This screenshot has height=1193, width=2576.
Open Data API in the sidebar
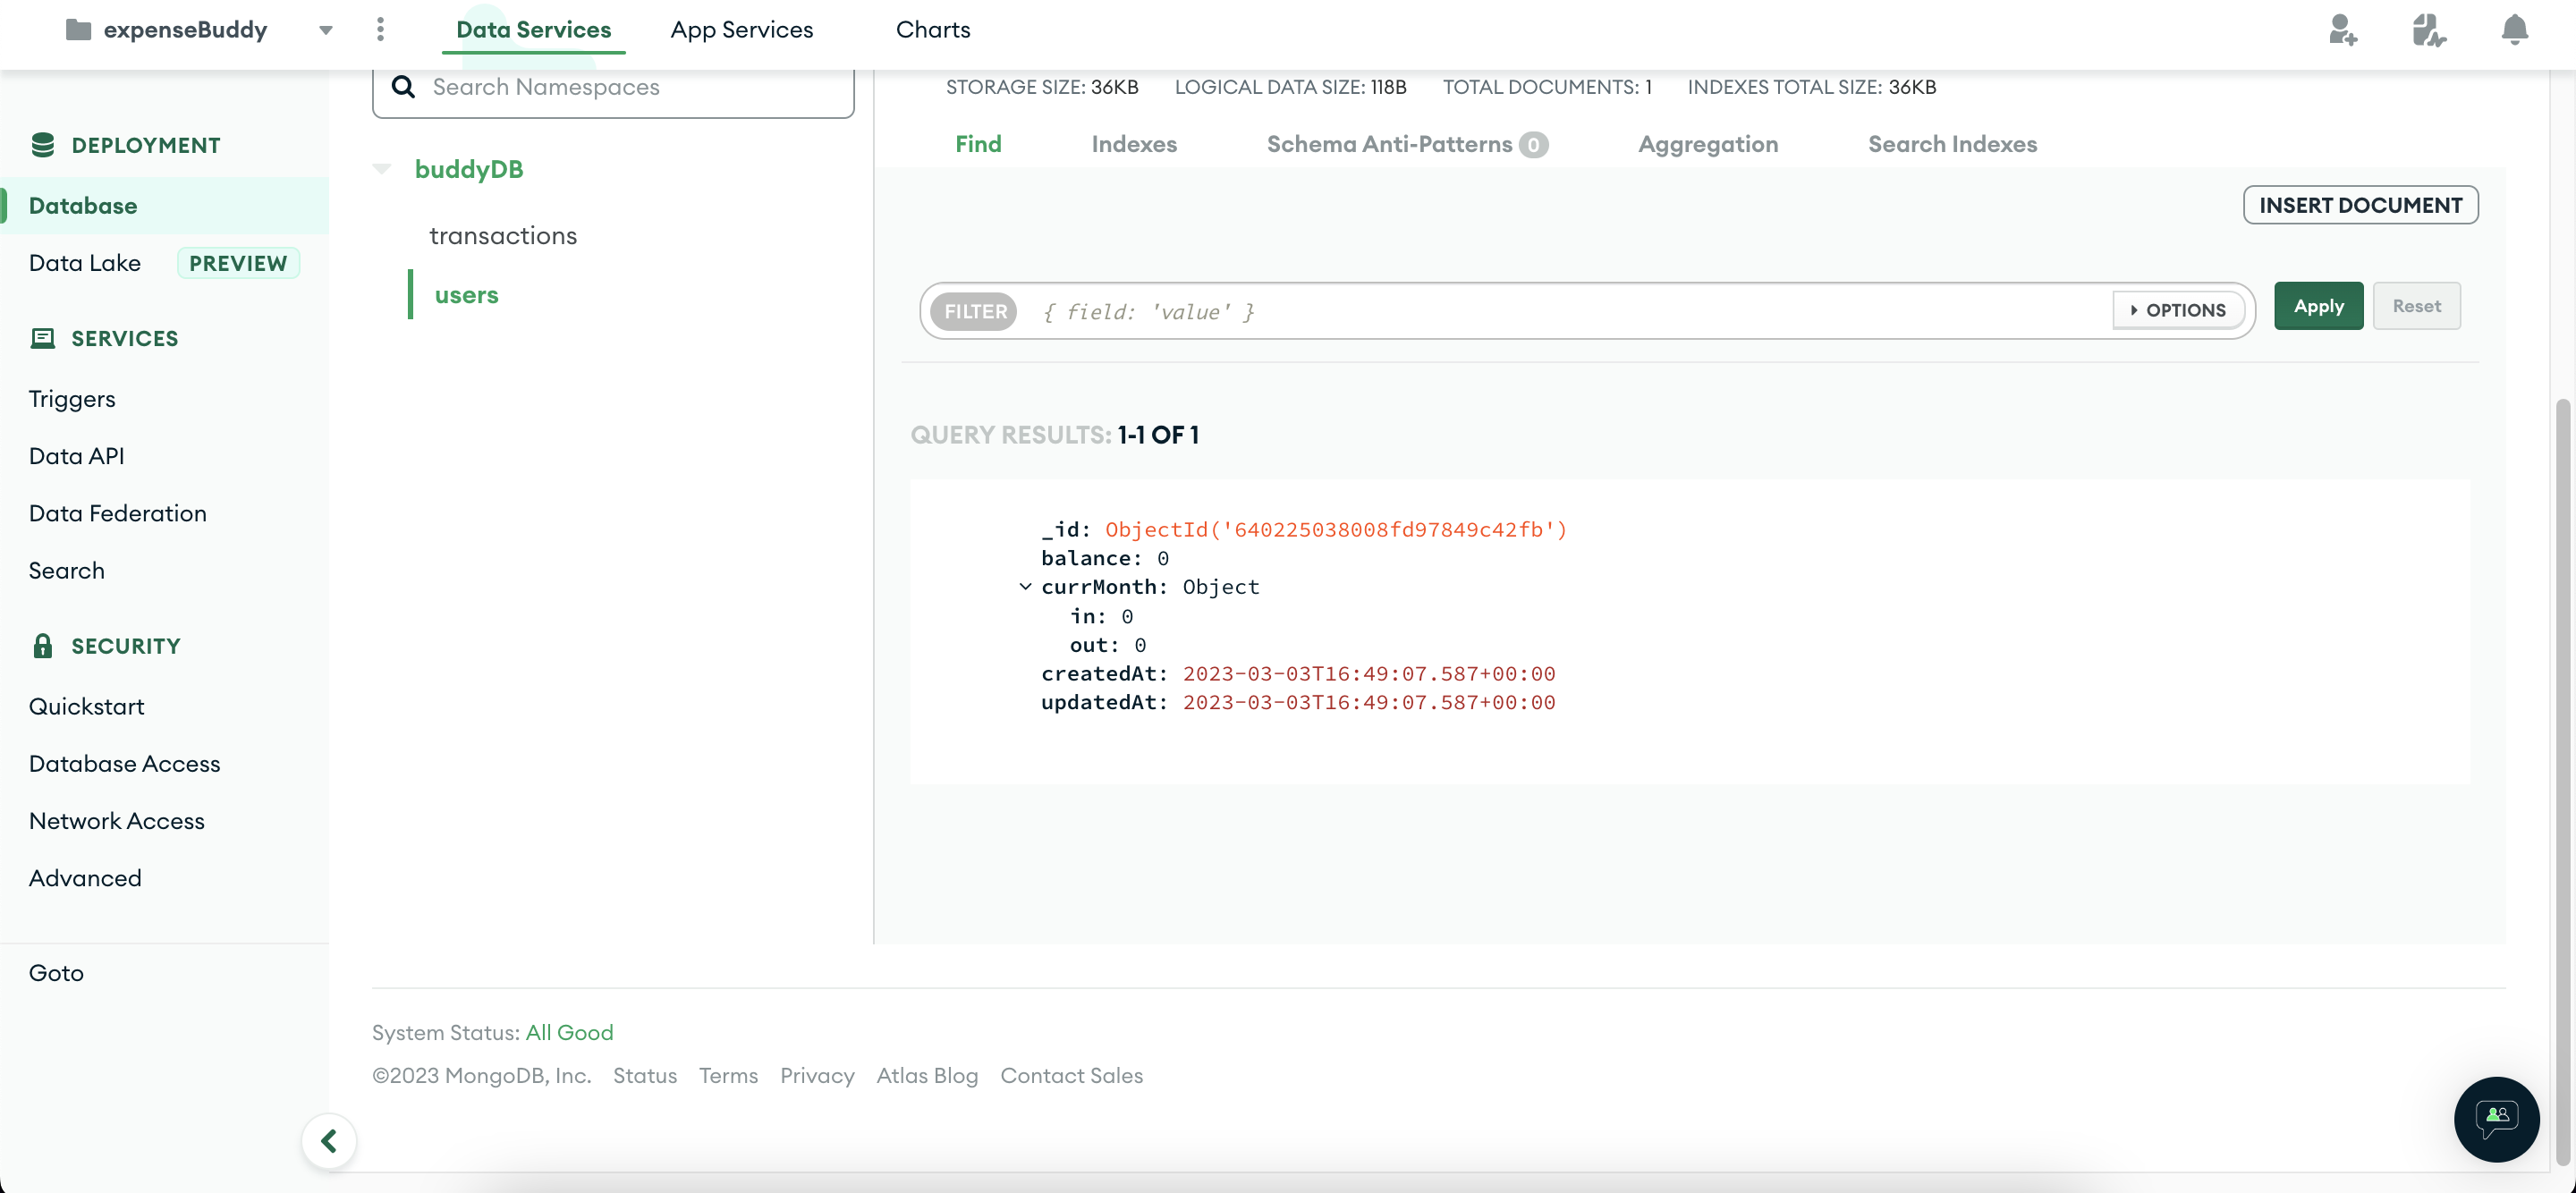coord(76,455)
